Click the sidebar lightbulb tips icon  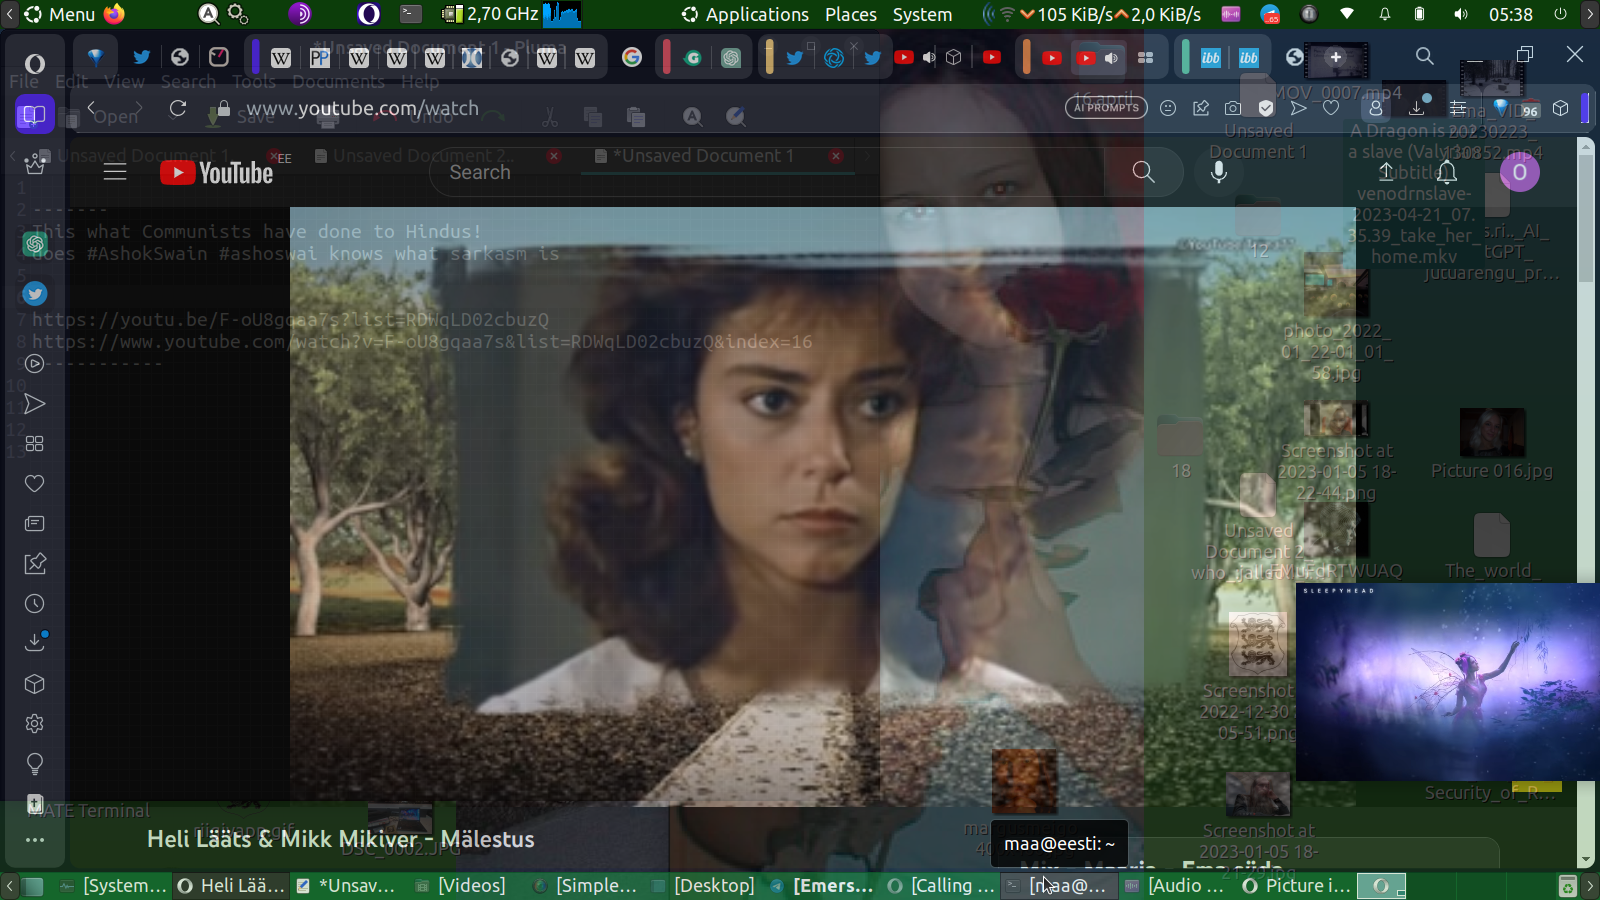tap(35, 765)
